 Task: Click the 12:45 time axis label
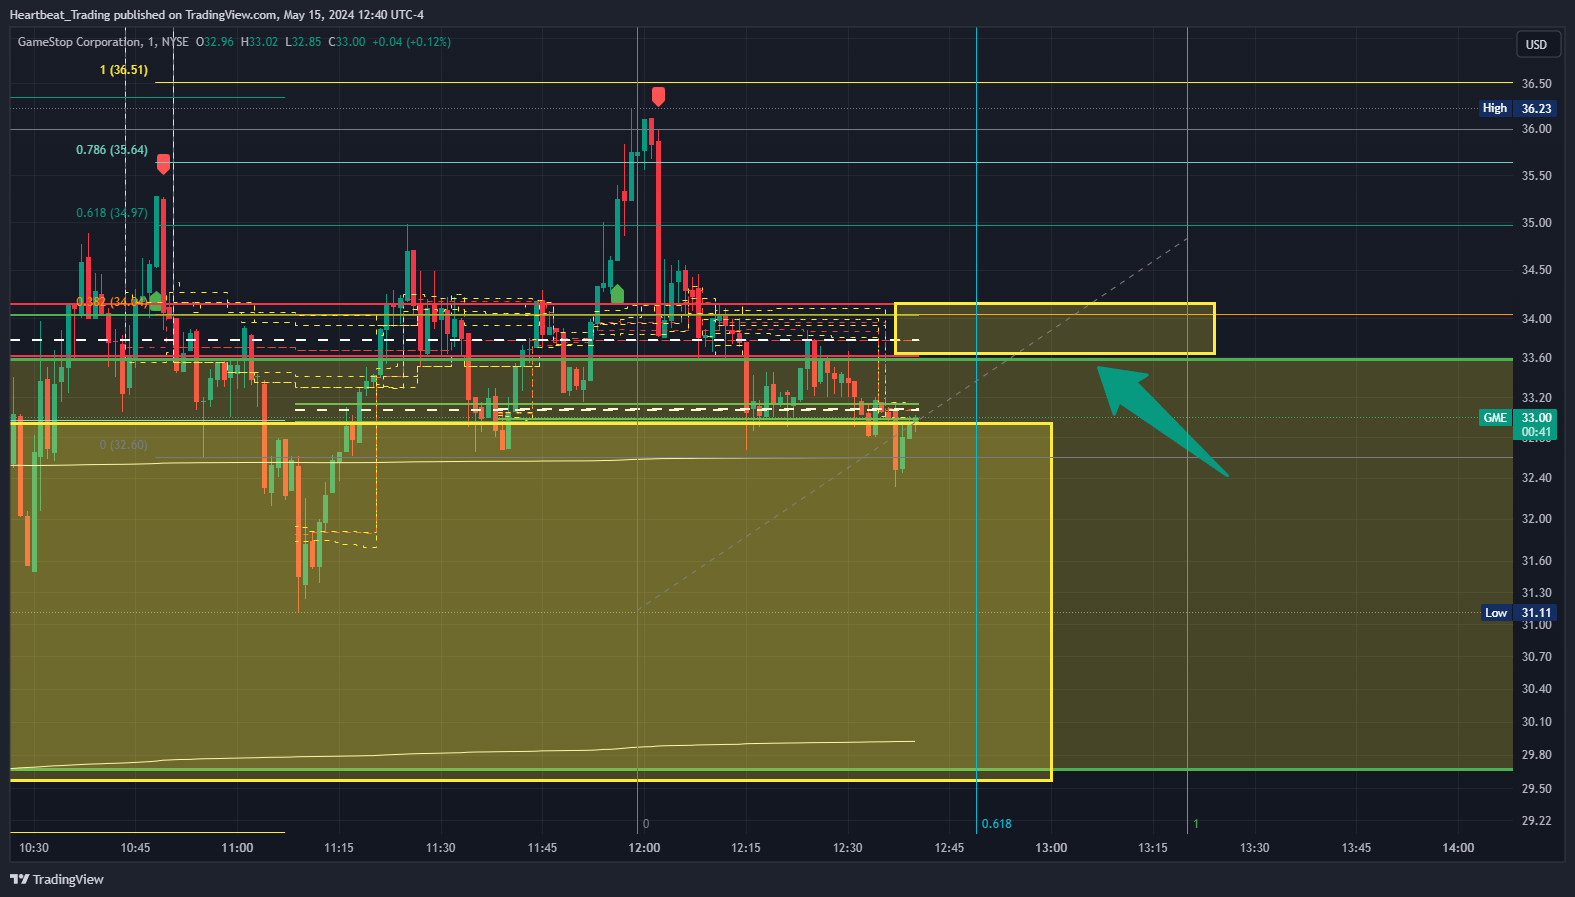coord(949,848)
